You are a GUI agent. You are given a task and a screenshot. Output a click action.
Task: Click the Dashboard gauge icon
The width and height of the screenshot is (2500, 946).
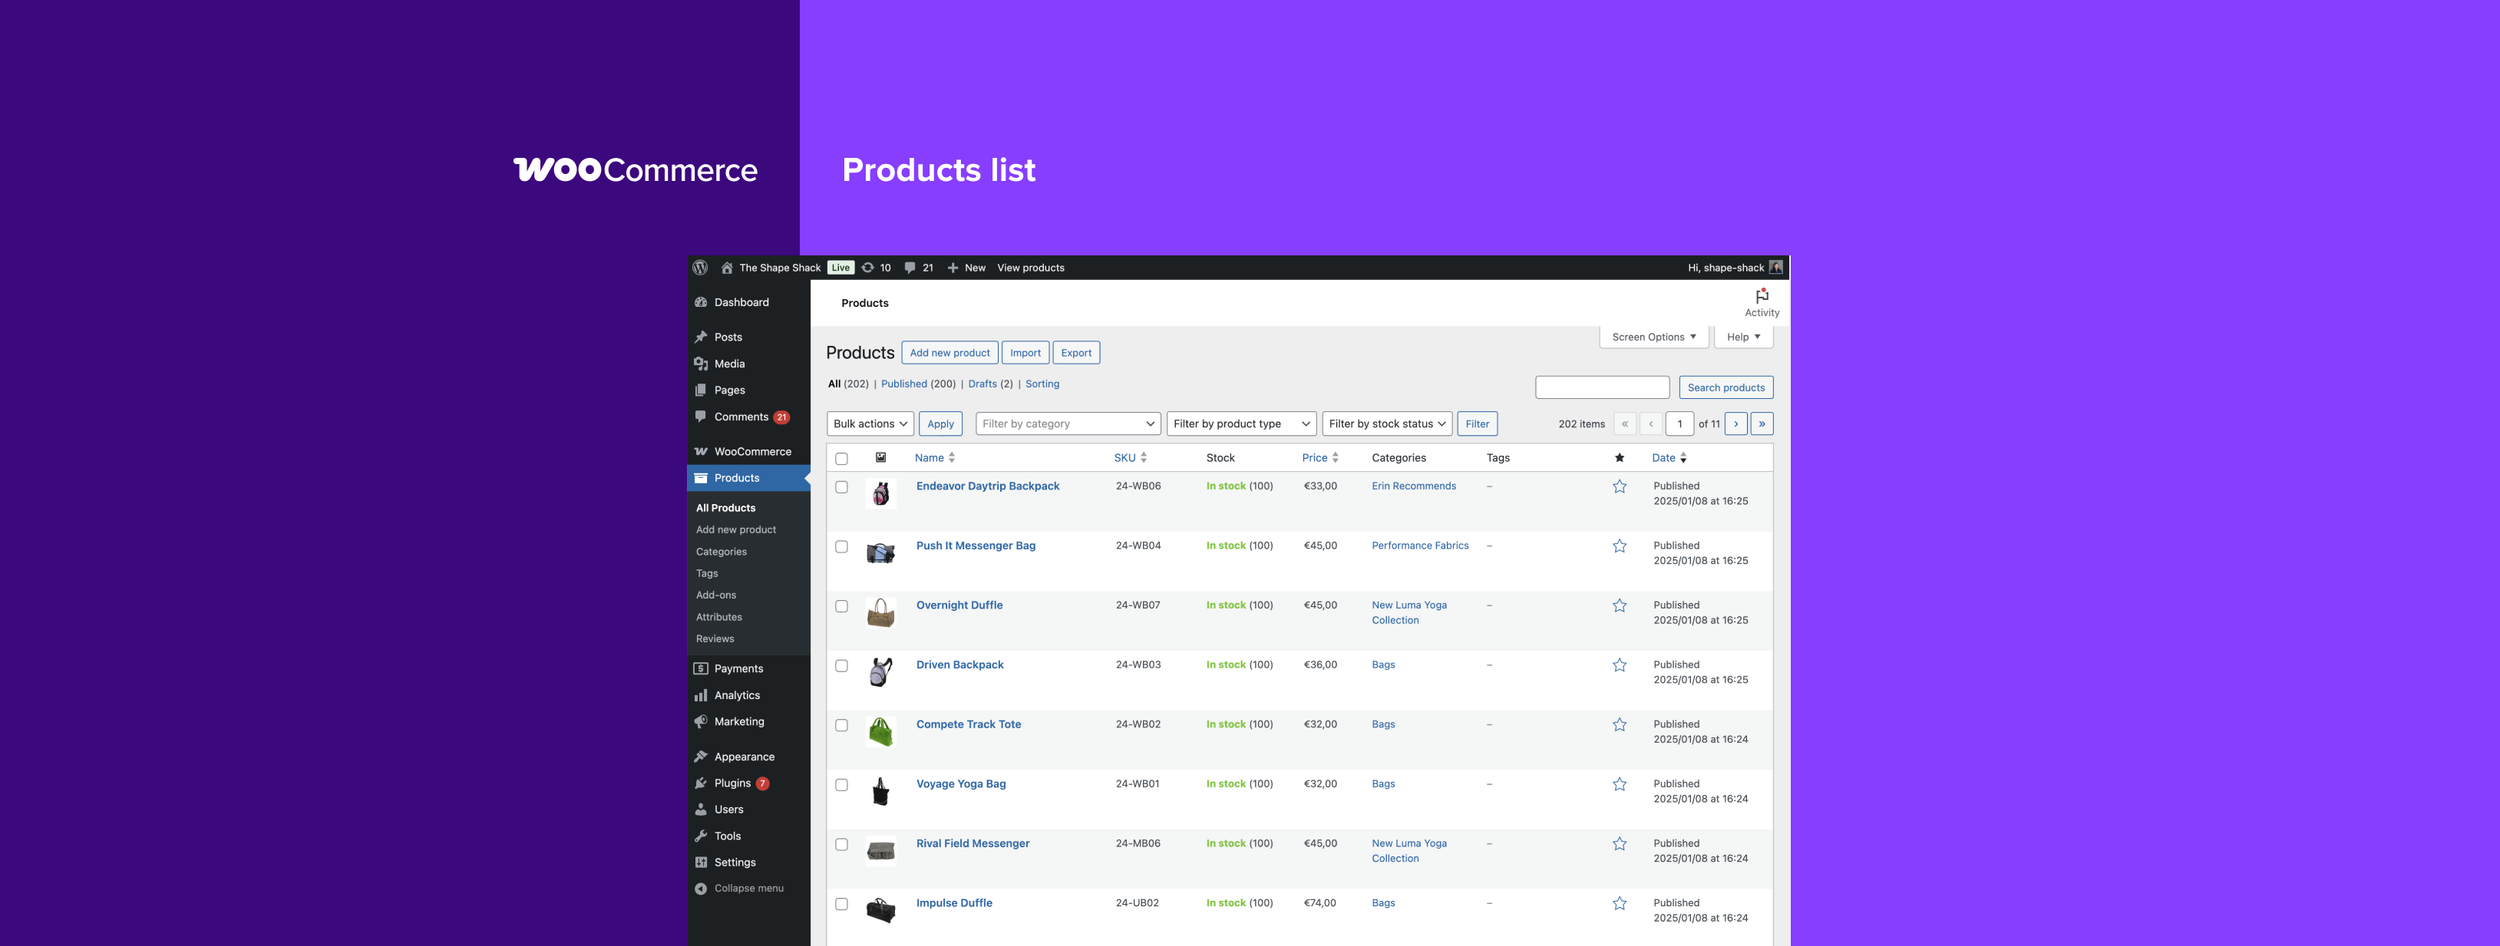[701, 302]
